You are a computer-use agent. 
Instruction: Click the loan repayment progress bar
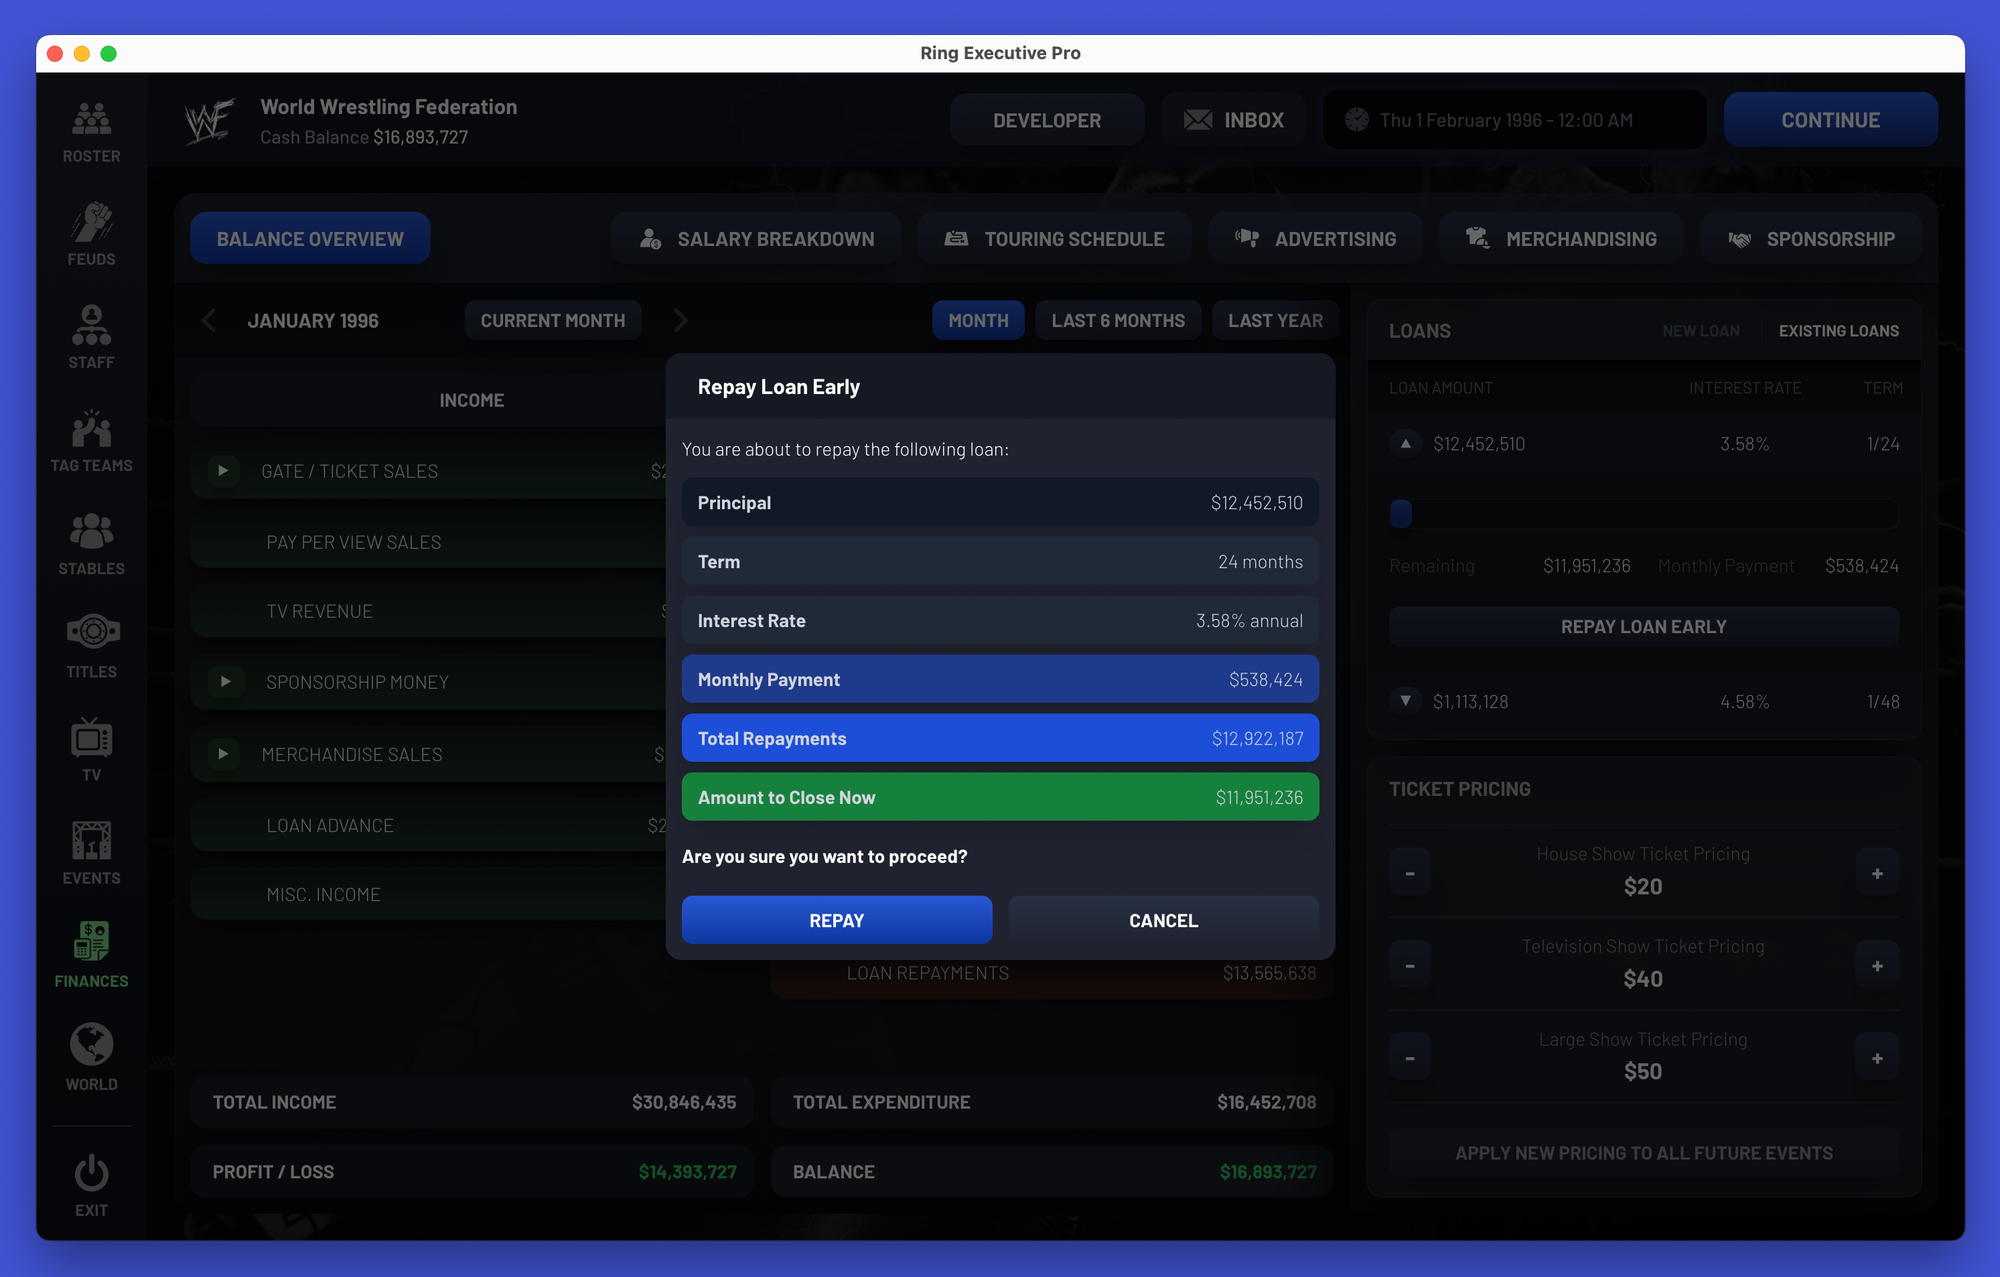[1643, 514]
